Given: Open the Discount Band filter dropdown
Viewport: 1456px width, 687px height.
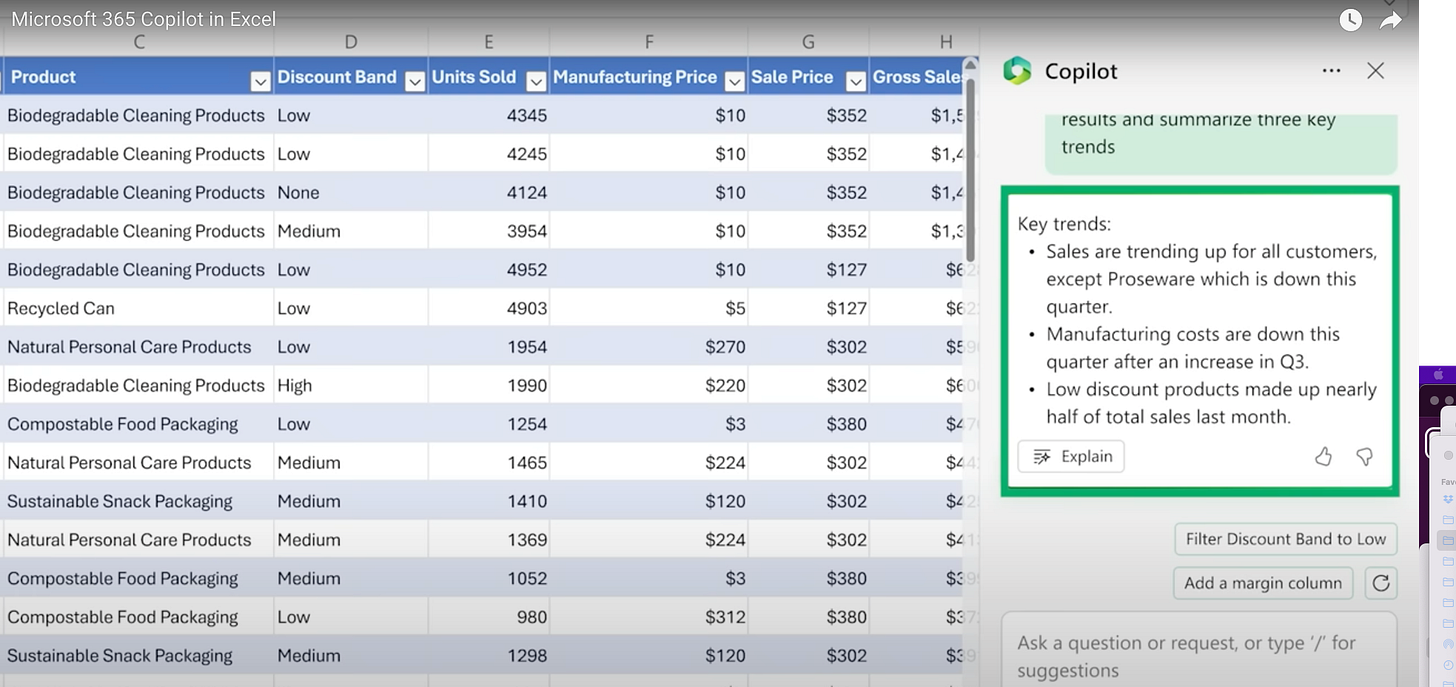Looking at the screenshot, I should click(x=415, y=81).
